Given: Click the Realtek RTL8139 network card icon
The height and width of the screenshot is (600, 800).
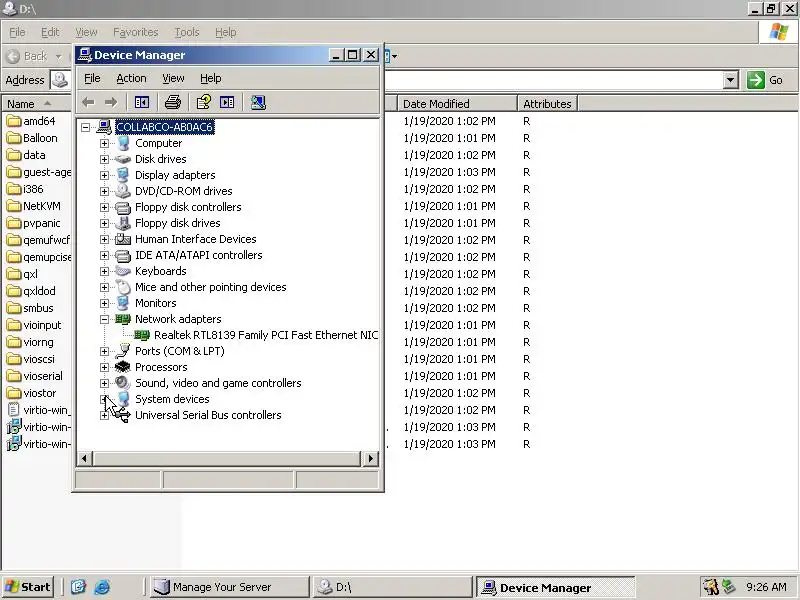Looking at the screenshot, I should (x=142, y=335).
